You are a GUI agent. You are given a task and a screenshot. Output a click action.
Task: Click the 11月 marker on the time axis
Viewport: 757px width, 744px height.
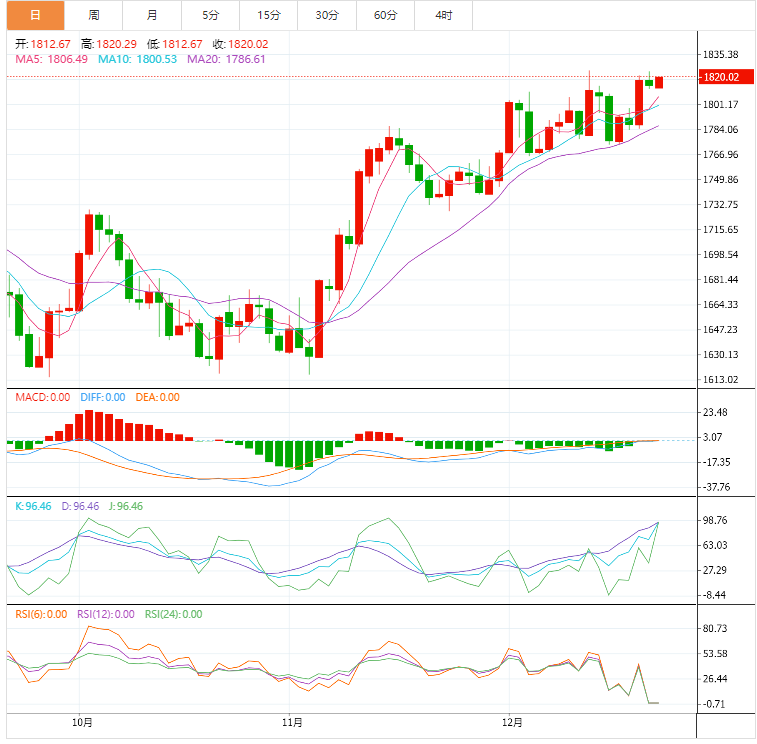pos(291,721)
